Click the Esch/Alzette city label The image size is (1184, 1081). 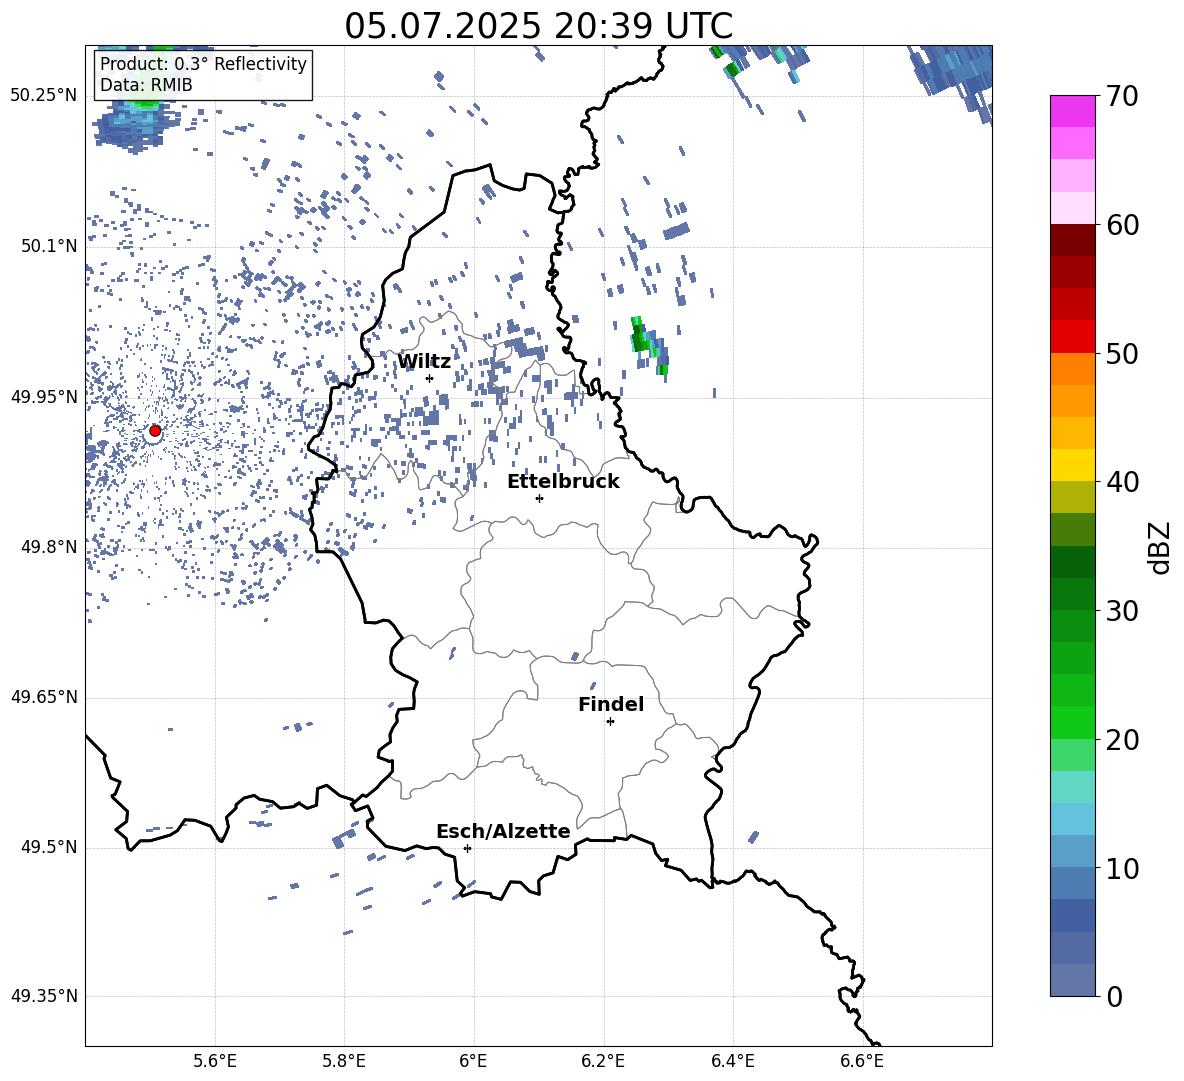coord(504,831)
